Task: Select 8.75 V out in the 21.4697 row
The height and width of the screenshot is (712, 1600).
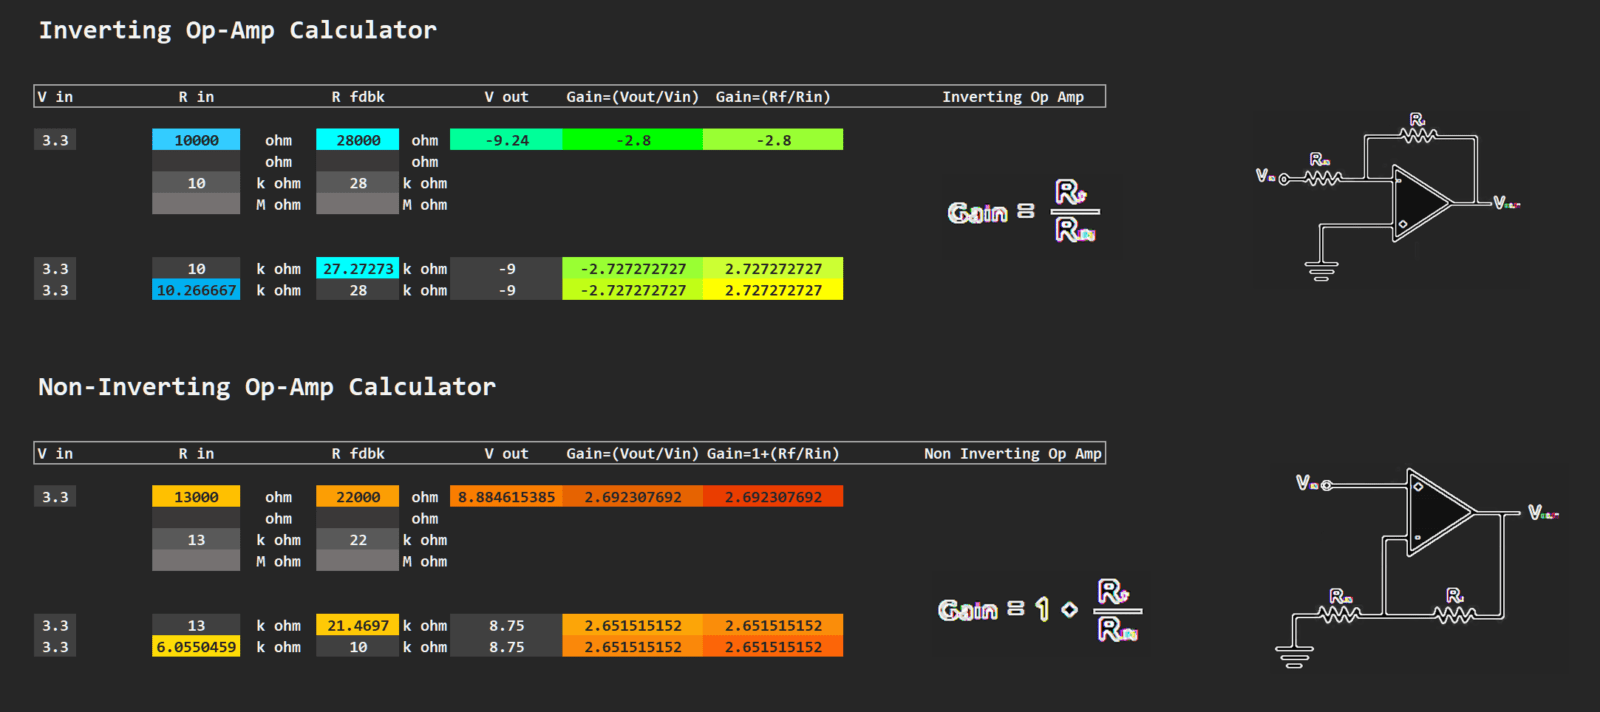Action: (x=506, y=626)
